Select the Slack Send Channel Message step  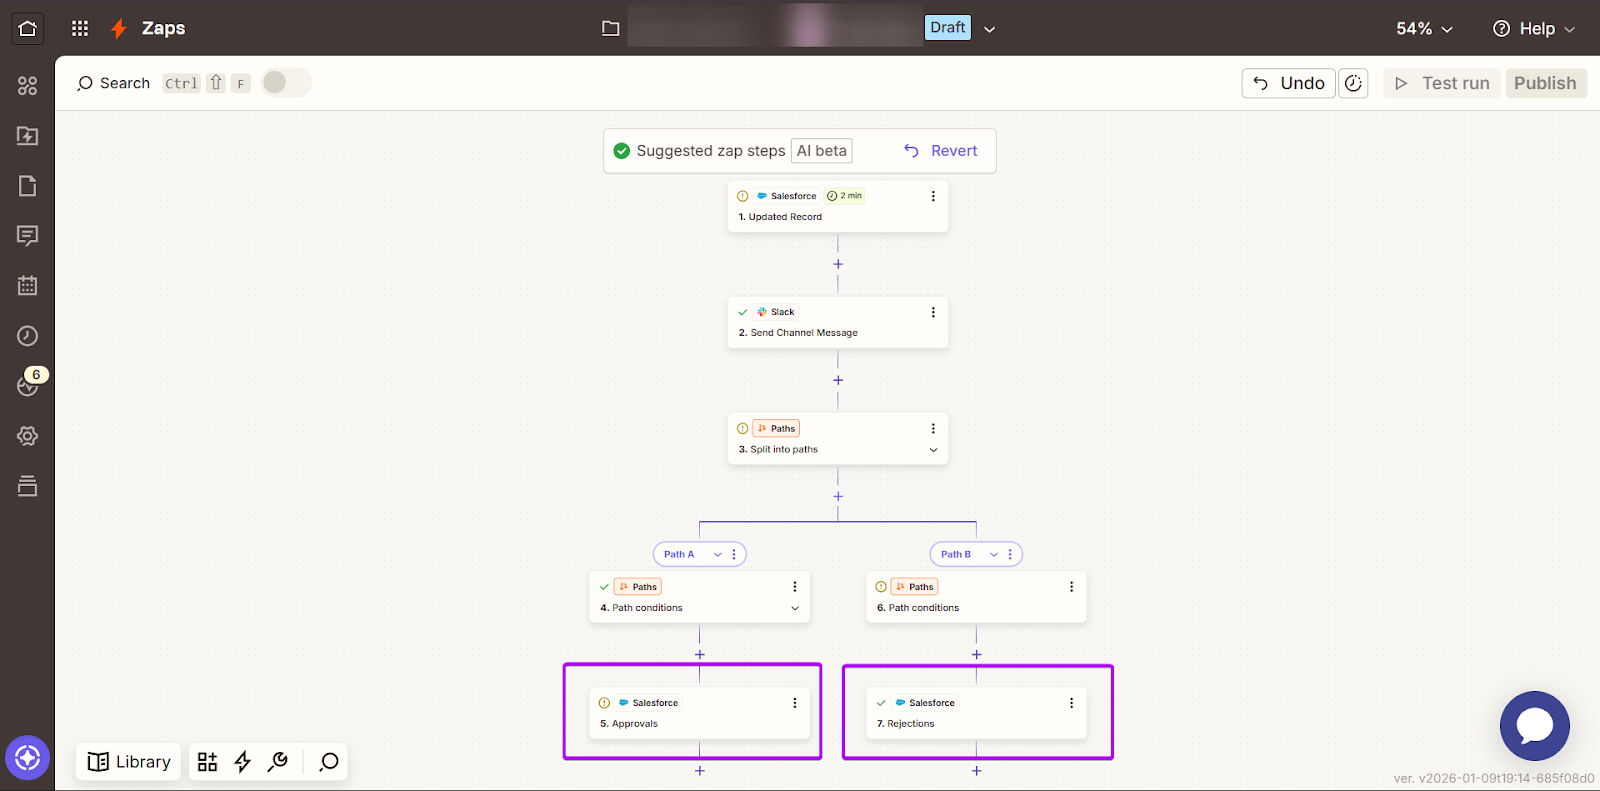click(838, 322)
